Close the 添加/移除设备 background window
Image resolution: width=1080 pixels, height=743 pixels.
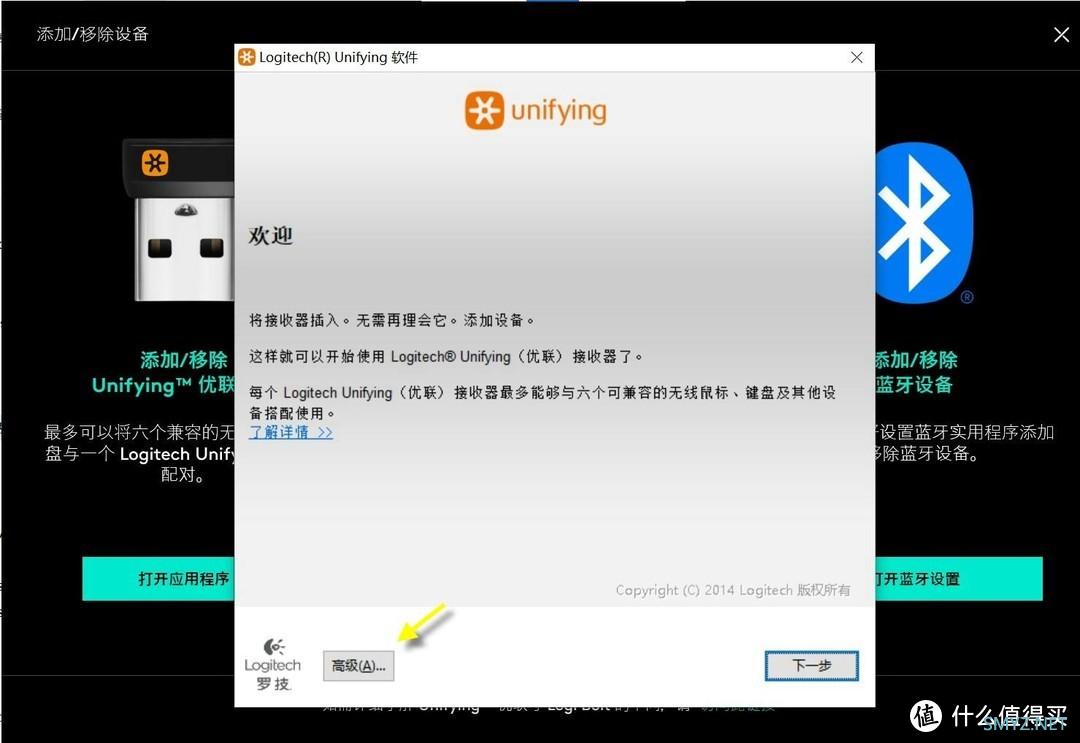pyautogui.click(x=1061, y=34)
